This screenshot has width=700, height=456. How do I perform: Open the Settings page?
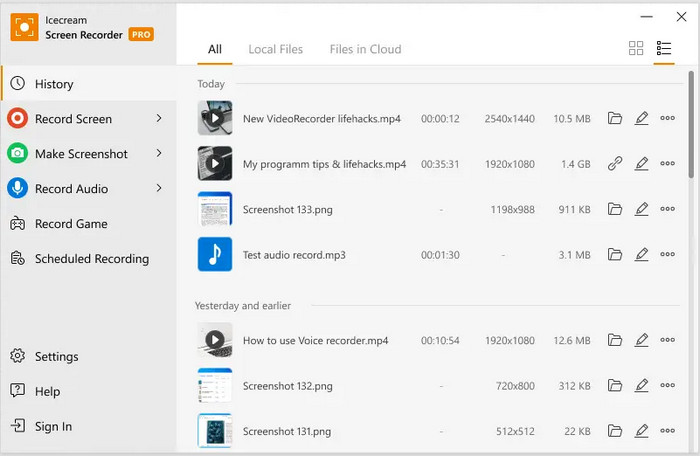coord(56,357)
